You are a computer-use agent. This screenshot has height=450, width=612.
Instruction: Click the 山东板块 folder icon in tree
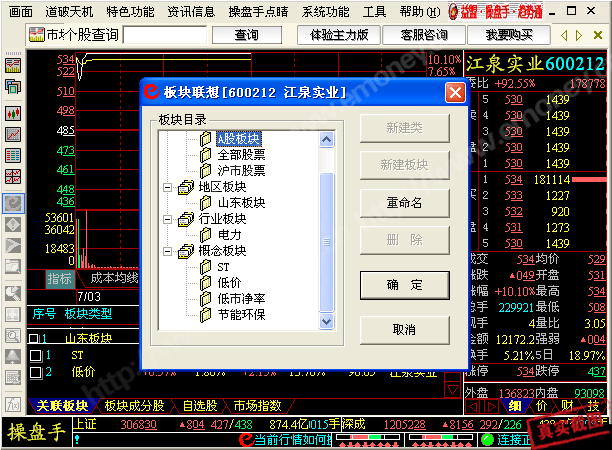point(207,202)
